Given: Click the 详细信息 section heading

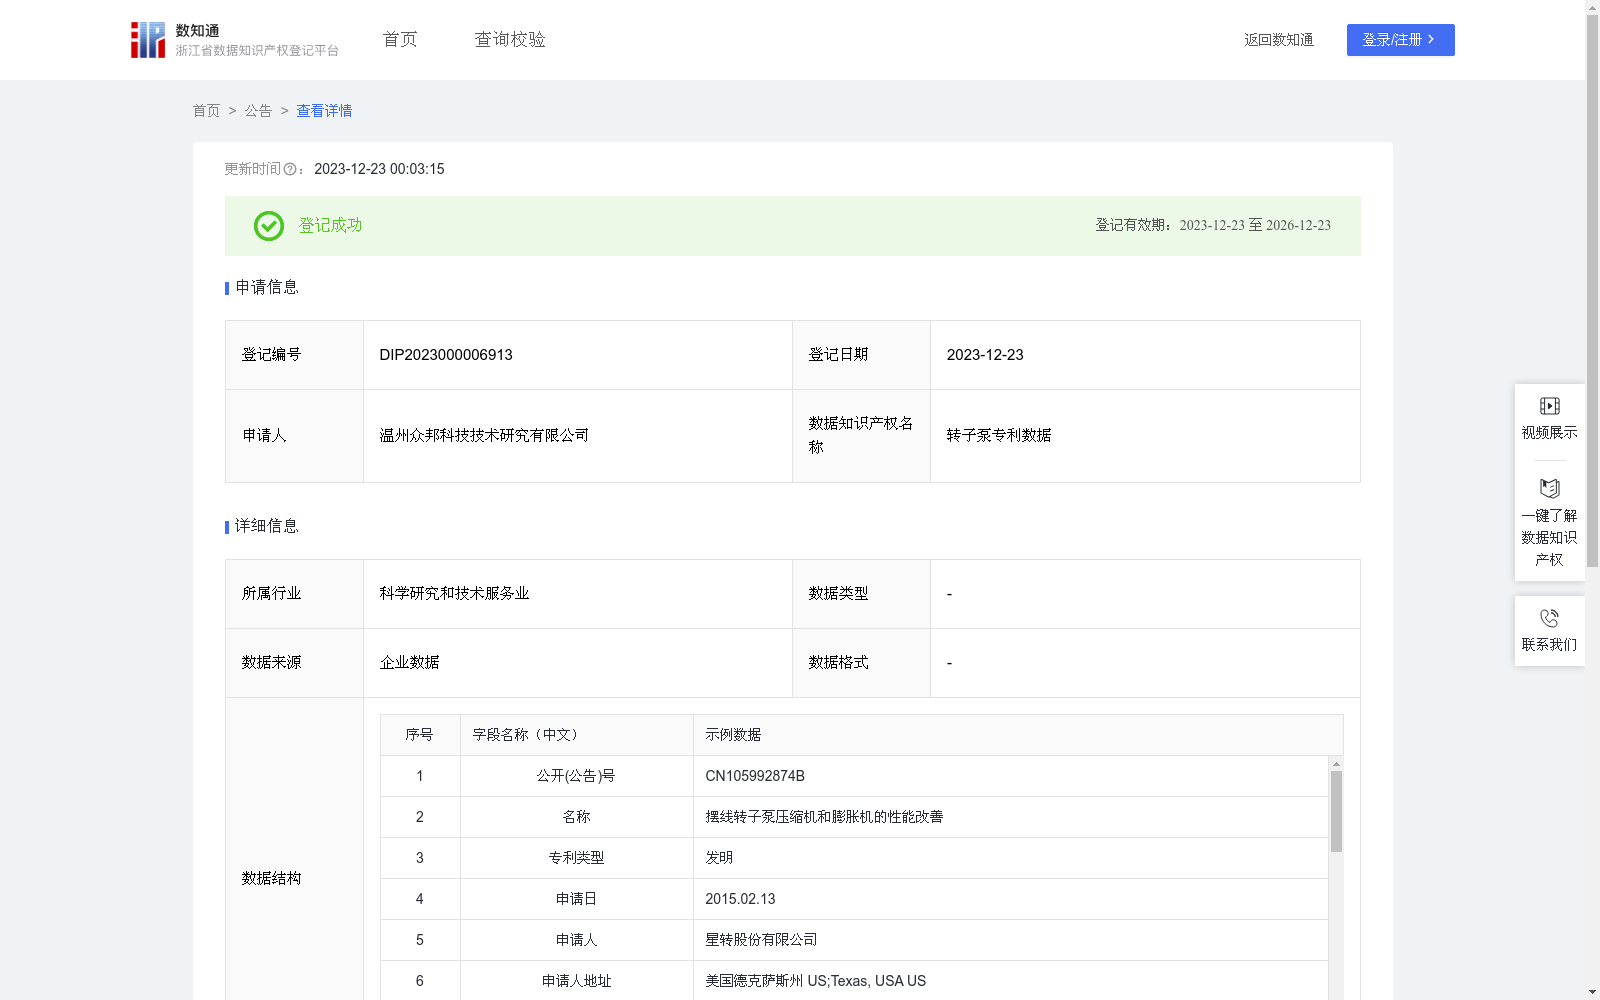Looking at the screenshot, I should click(266, 527).
